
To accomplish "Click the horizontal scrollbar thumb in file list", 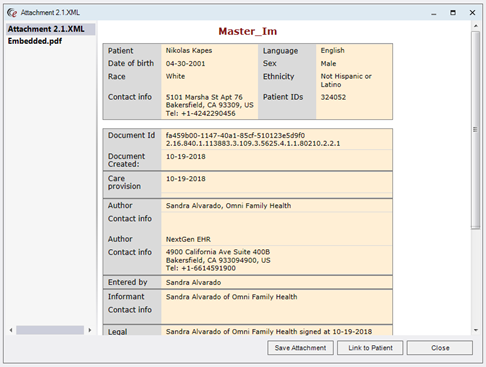I will point(50,330).
